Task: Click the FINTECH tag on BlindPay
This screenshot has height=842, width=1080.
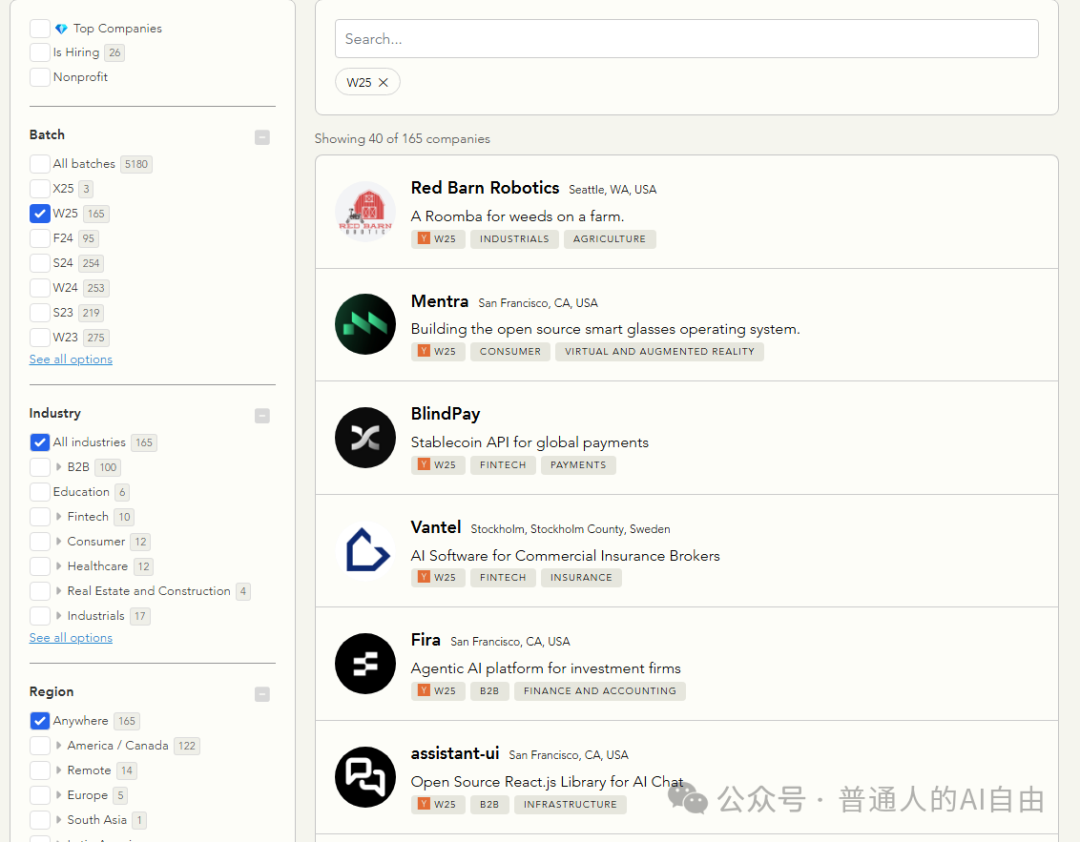Action: click(x=503, y=465)
